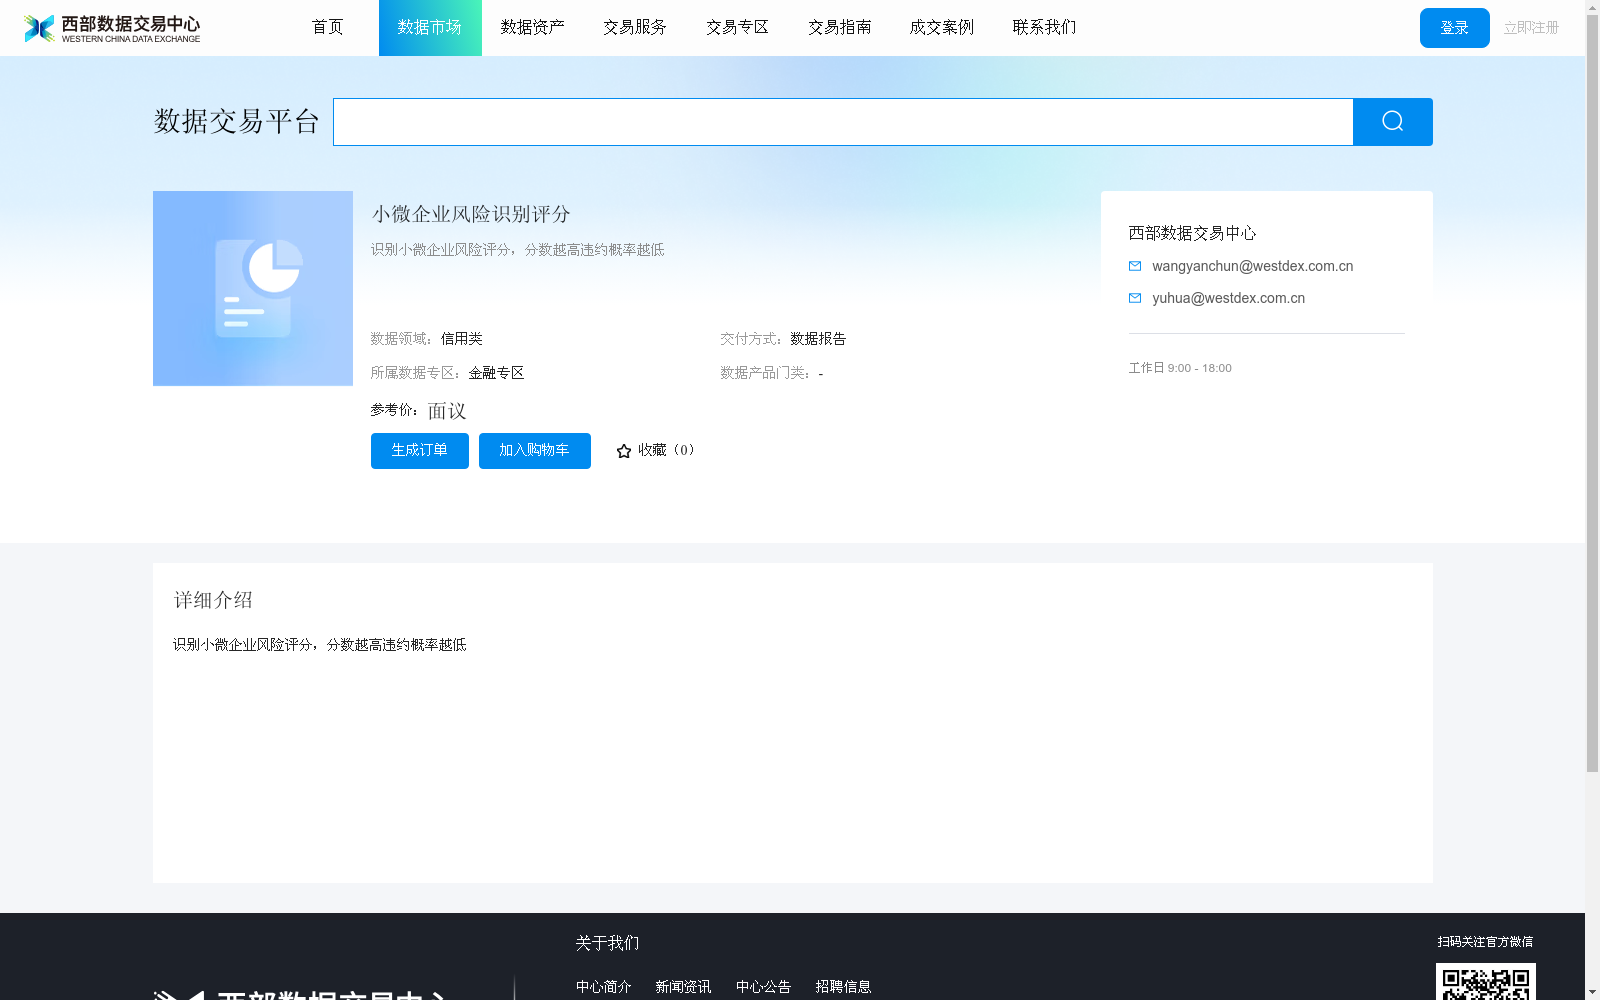The image size is (1600, 1000).
Task: Focus the data platform search field
Action: coord(843,122)
